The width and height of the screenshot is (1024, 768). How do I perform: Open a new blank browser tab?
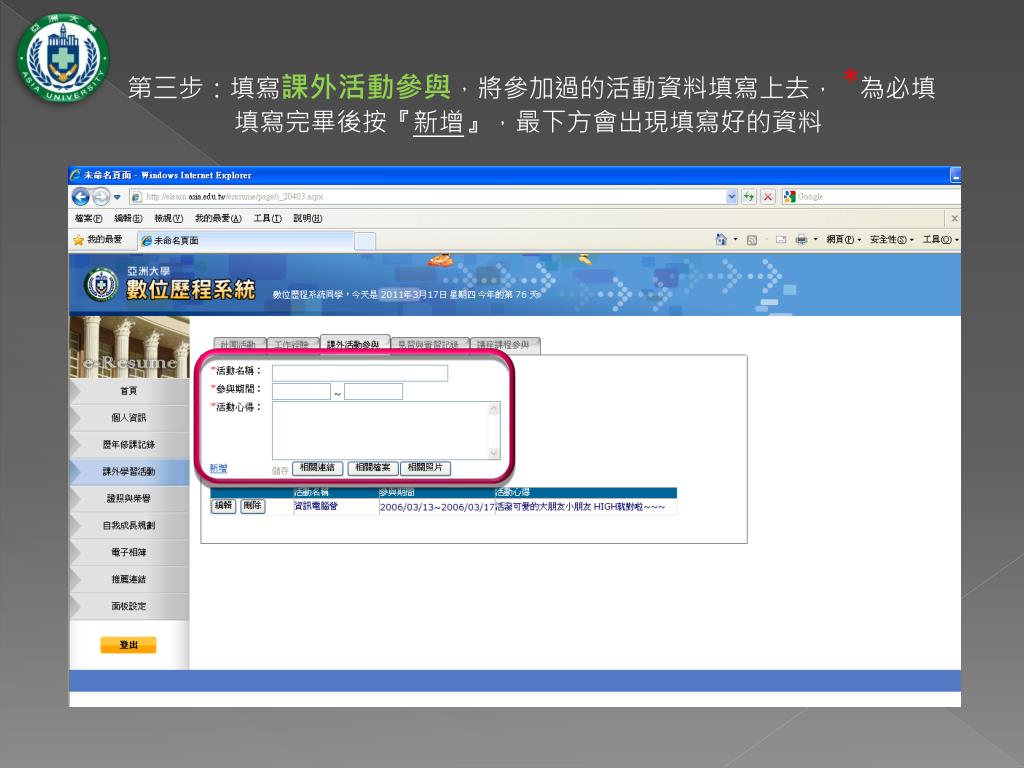[365, 241]
